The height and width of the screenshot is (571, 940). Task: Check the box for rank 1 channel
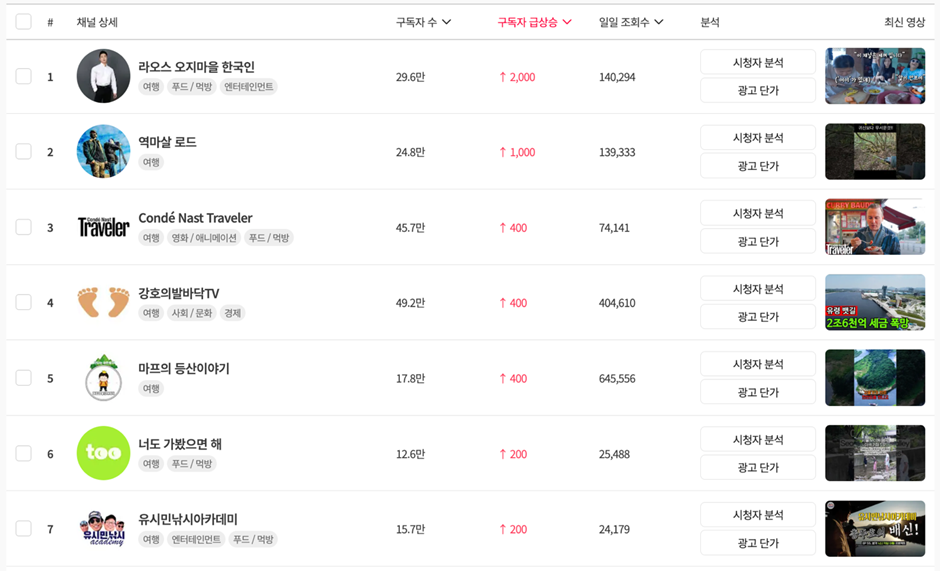pyautogui.click(x=23, y=76)
